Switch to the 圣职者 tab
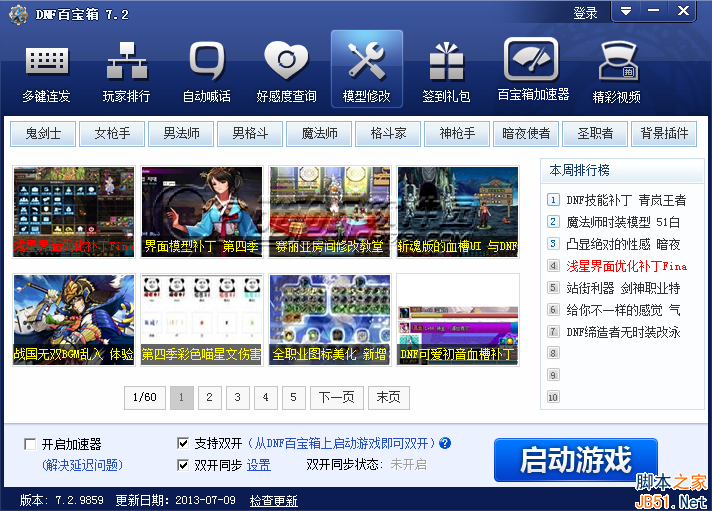Viewport: 712px width, 511px height. coord(595,134)
